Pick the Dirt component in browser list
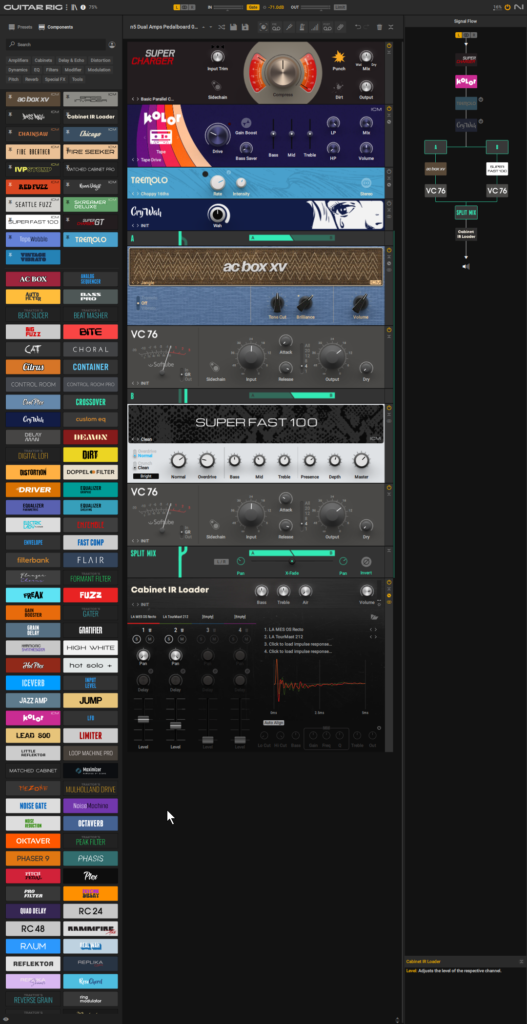 [90, 455]
